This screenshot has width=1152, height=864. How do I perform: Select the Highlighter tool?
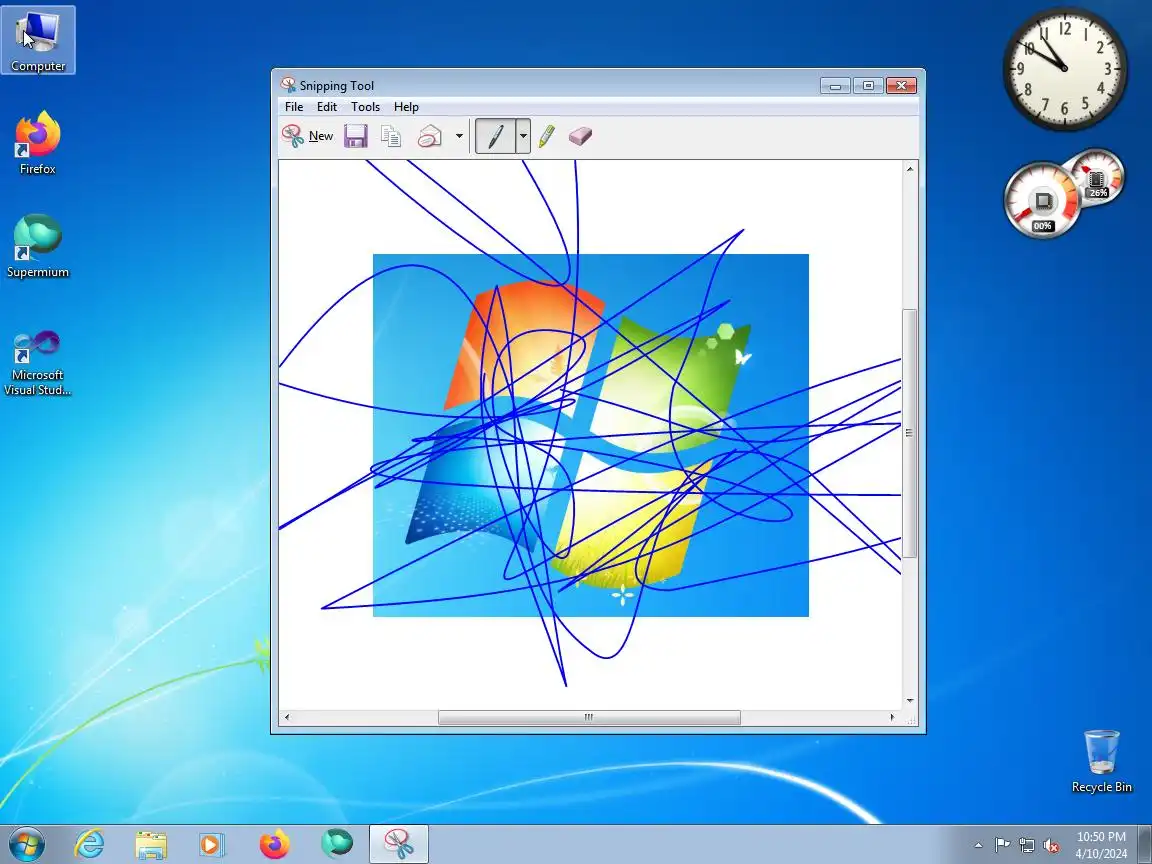point(547,136)
